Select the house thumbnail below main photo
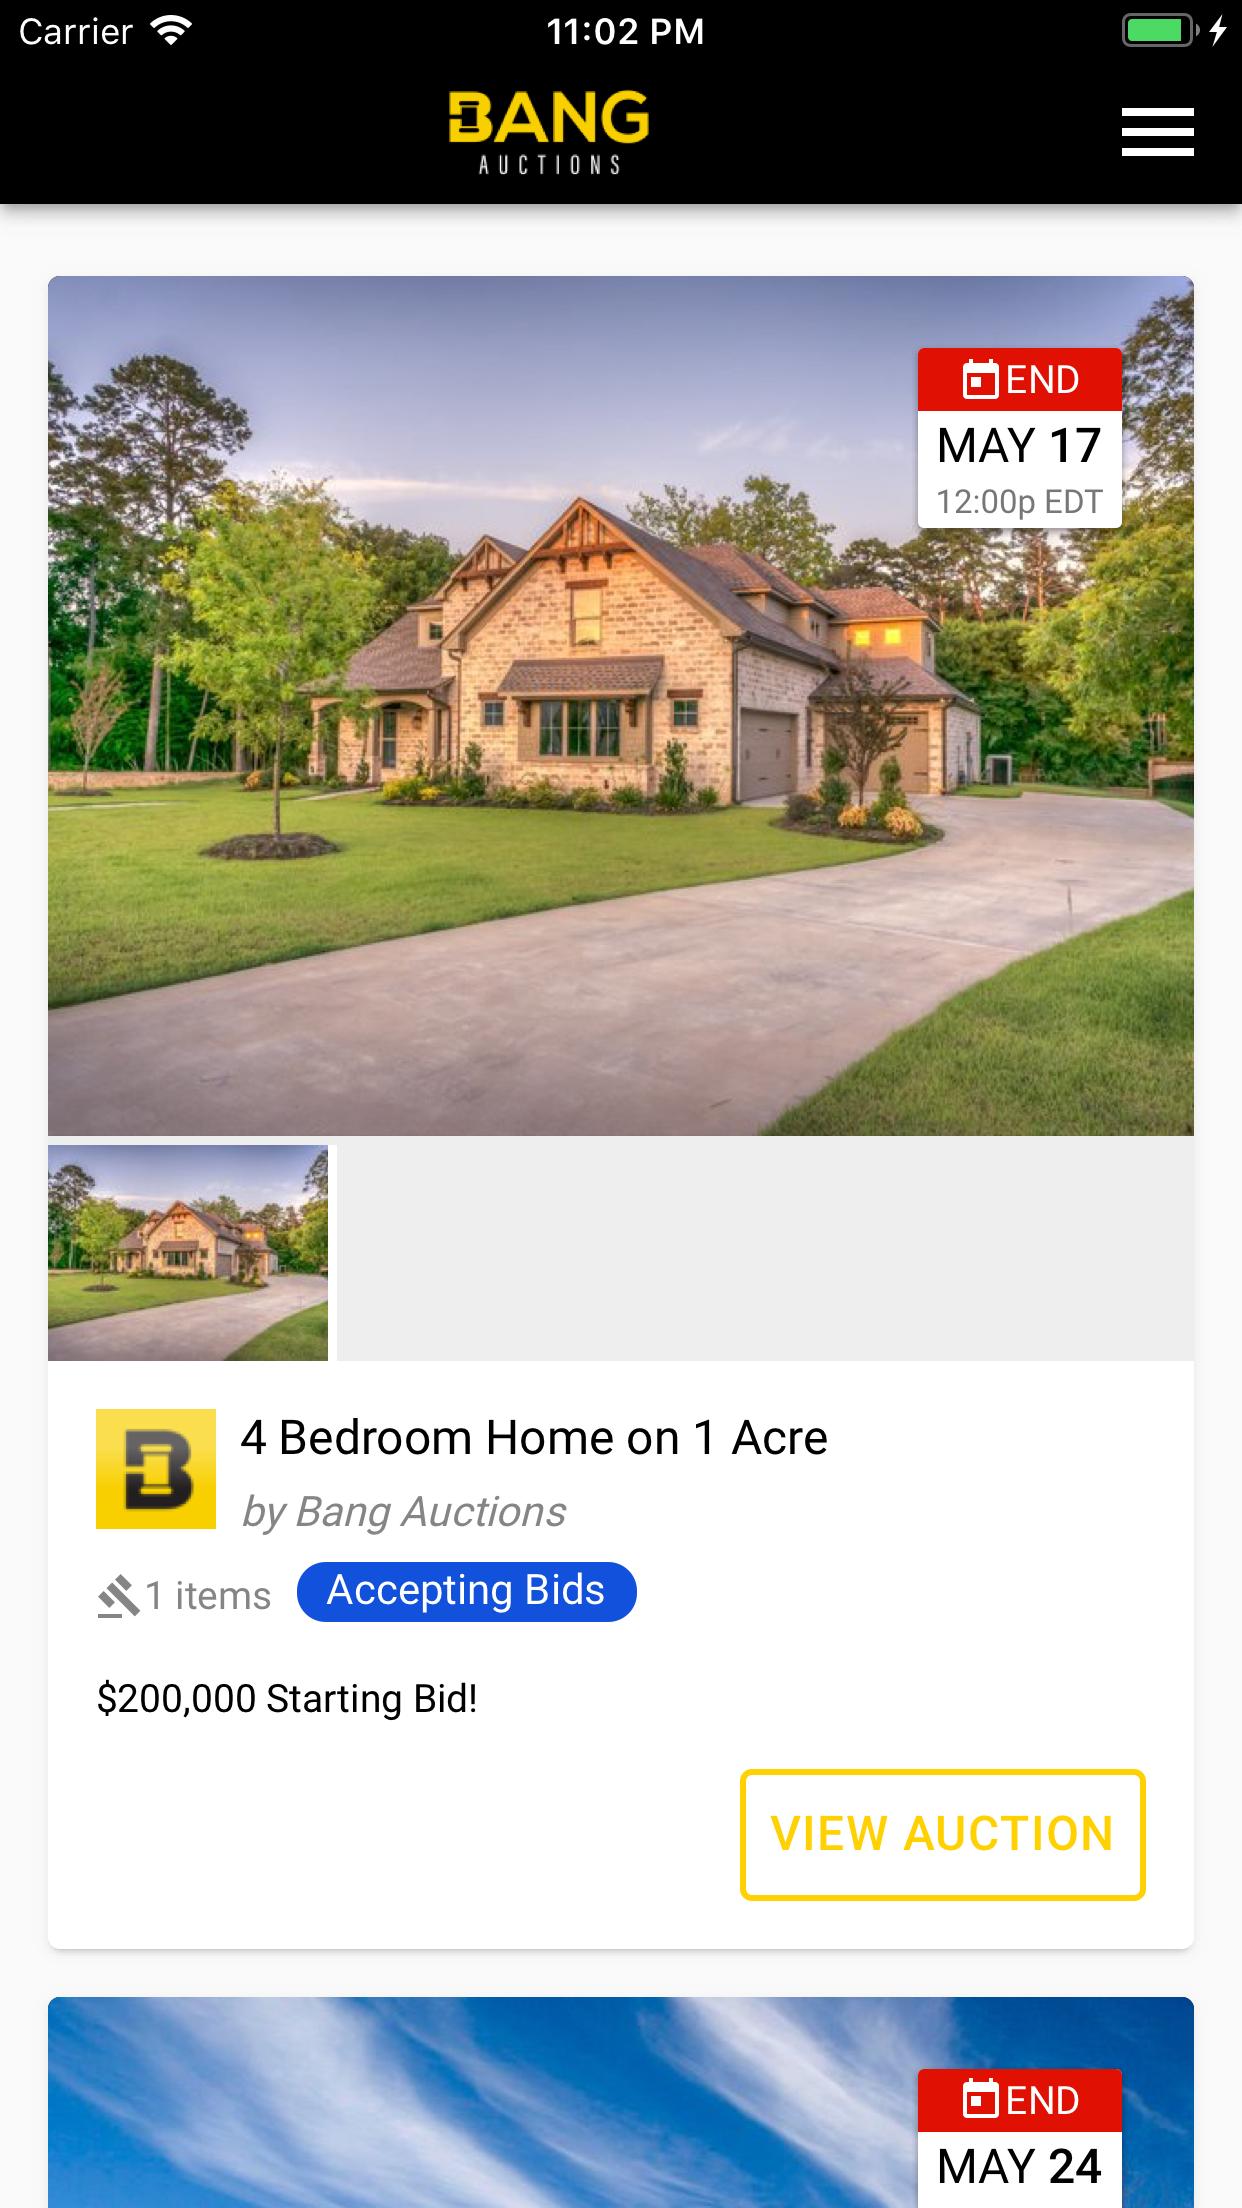Viewport: 1242px width, 2208px height. (x=188, y=1252)
